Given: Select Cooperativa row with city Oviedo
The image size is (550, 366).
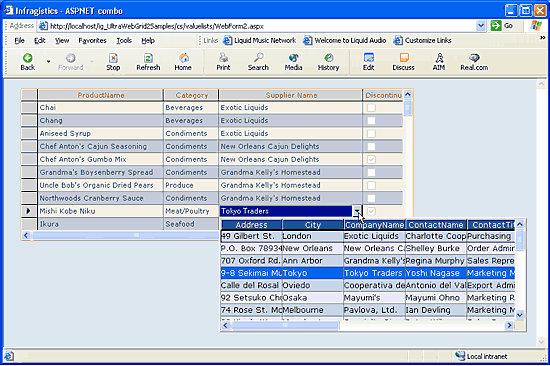Looking at the screenshot, I should pos(368,286).
